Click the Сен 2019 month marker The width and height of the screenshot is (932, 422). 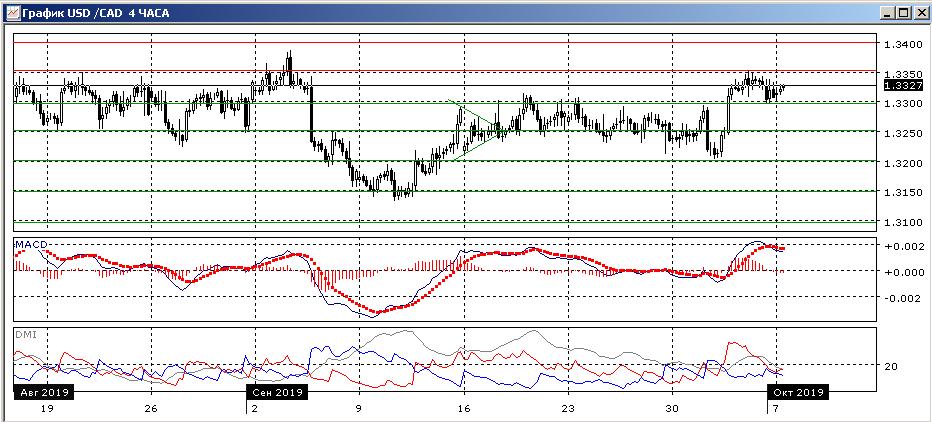tap(276, 392)
